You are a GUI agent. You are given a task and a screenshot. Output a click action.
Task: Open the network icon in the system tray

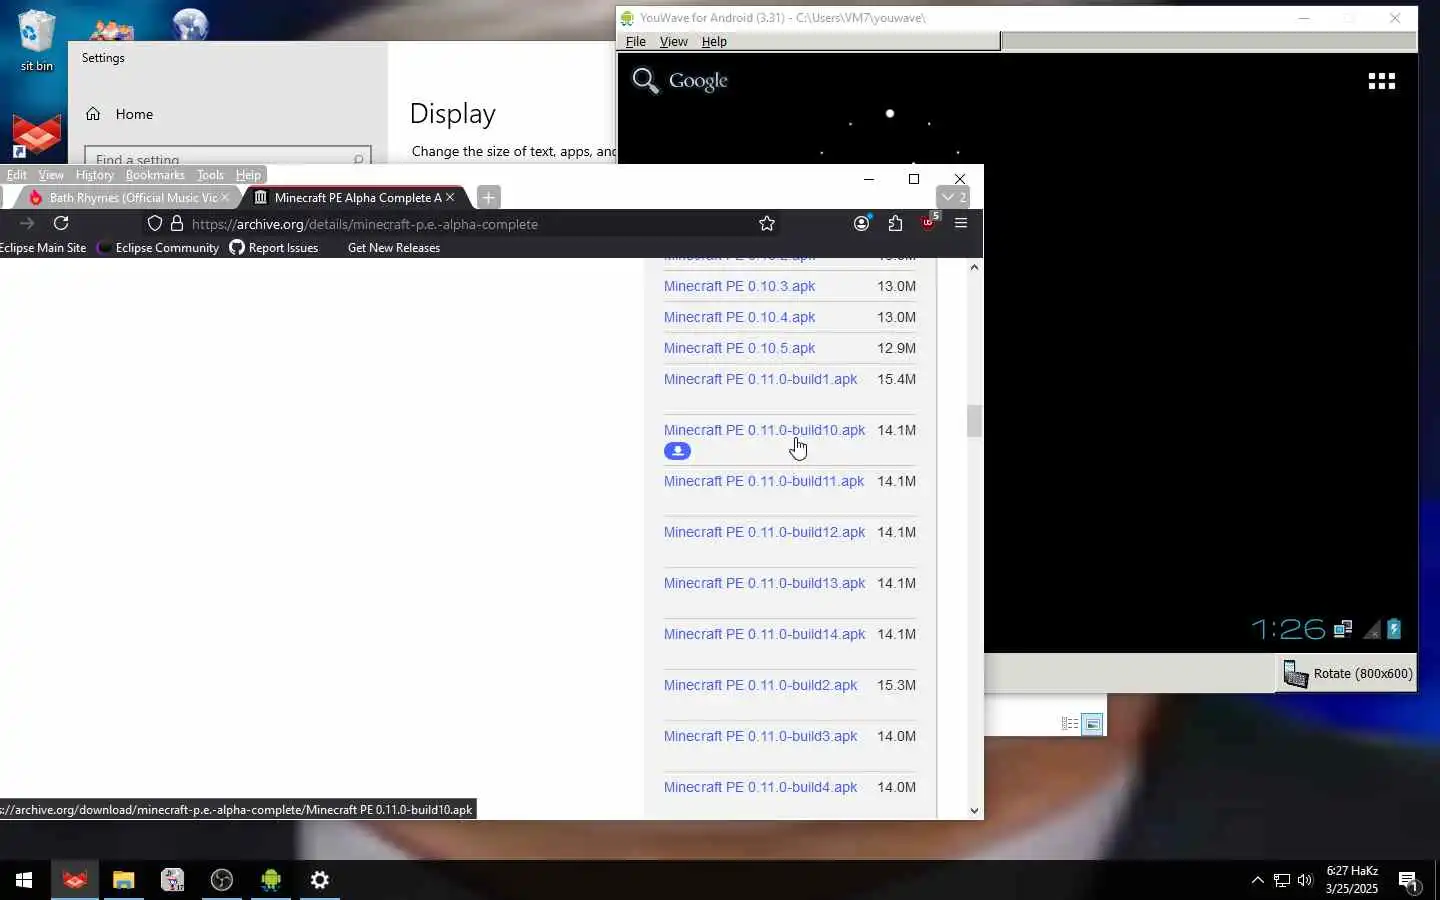pyautogui.click(x=1281, y=880)
